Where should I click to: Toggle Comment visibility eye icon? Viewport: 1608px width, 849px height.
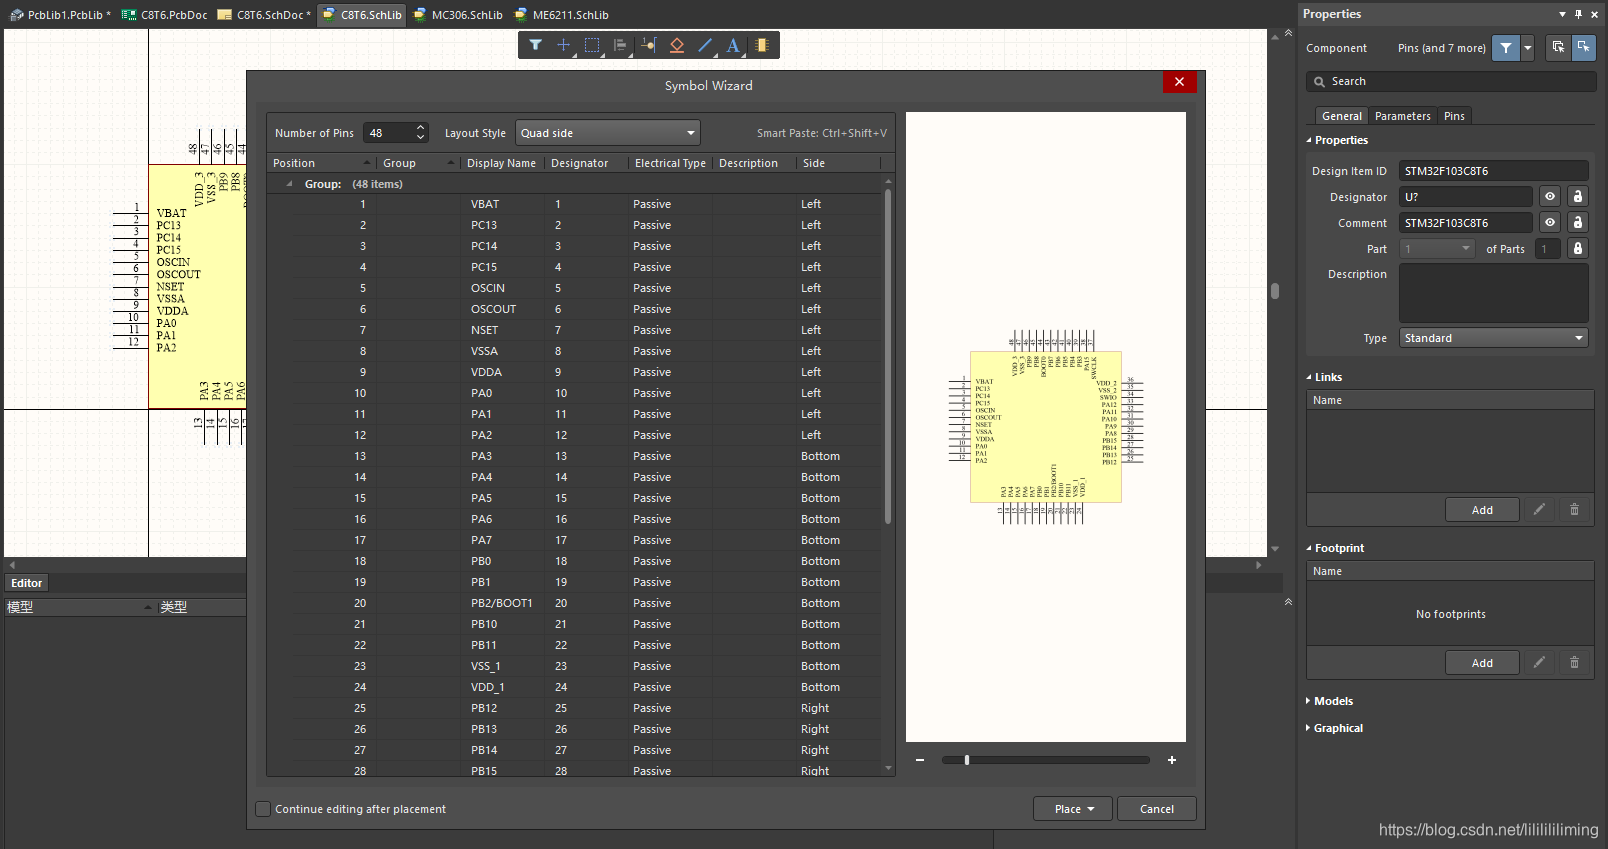[1549, 223]
